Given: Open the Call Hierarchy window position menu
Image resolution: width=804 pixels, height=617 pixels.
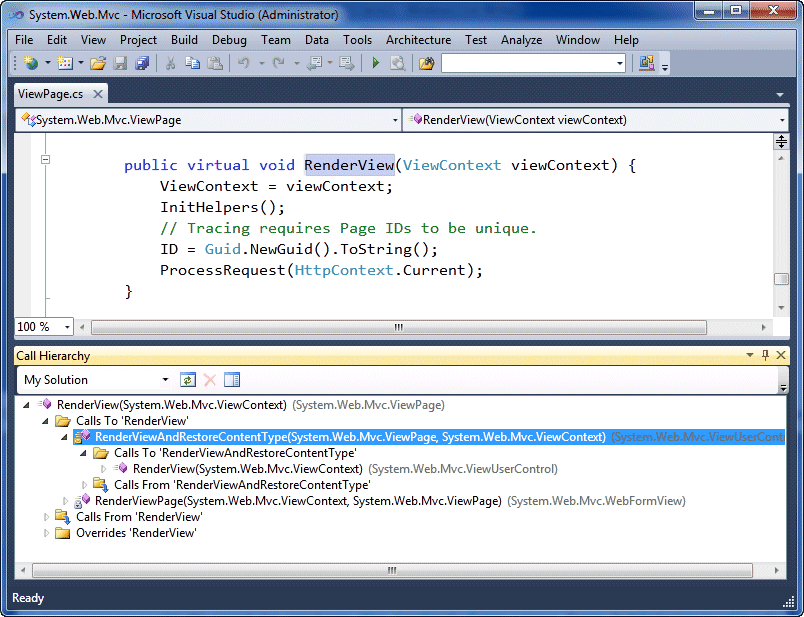Looking at the screenshot, I should [750, 355].
